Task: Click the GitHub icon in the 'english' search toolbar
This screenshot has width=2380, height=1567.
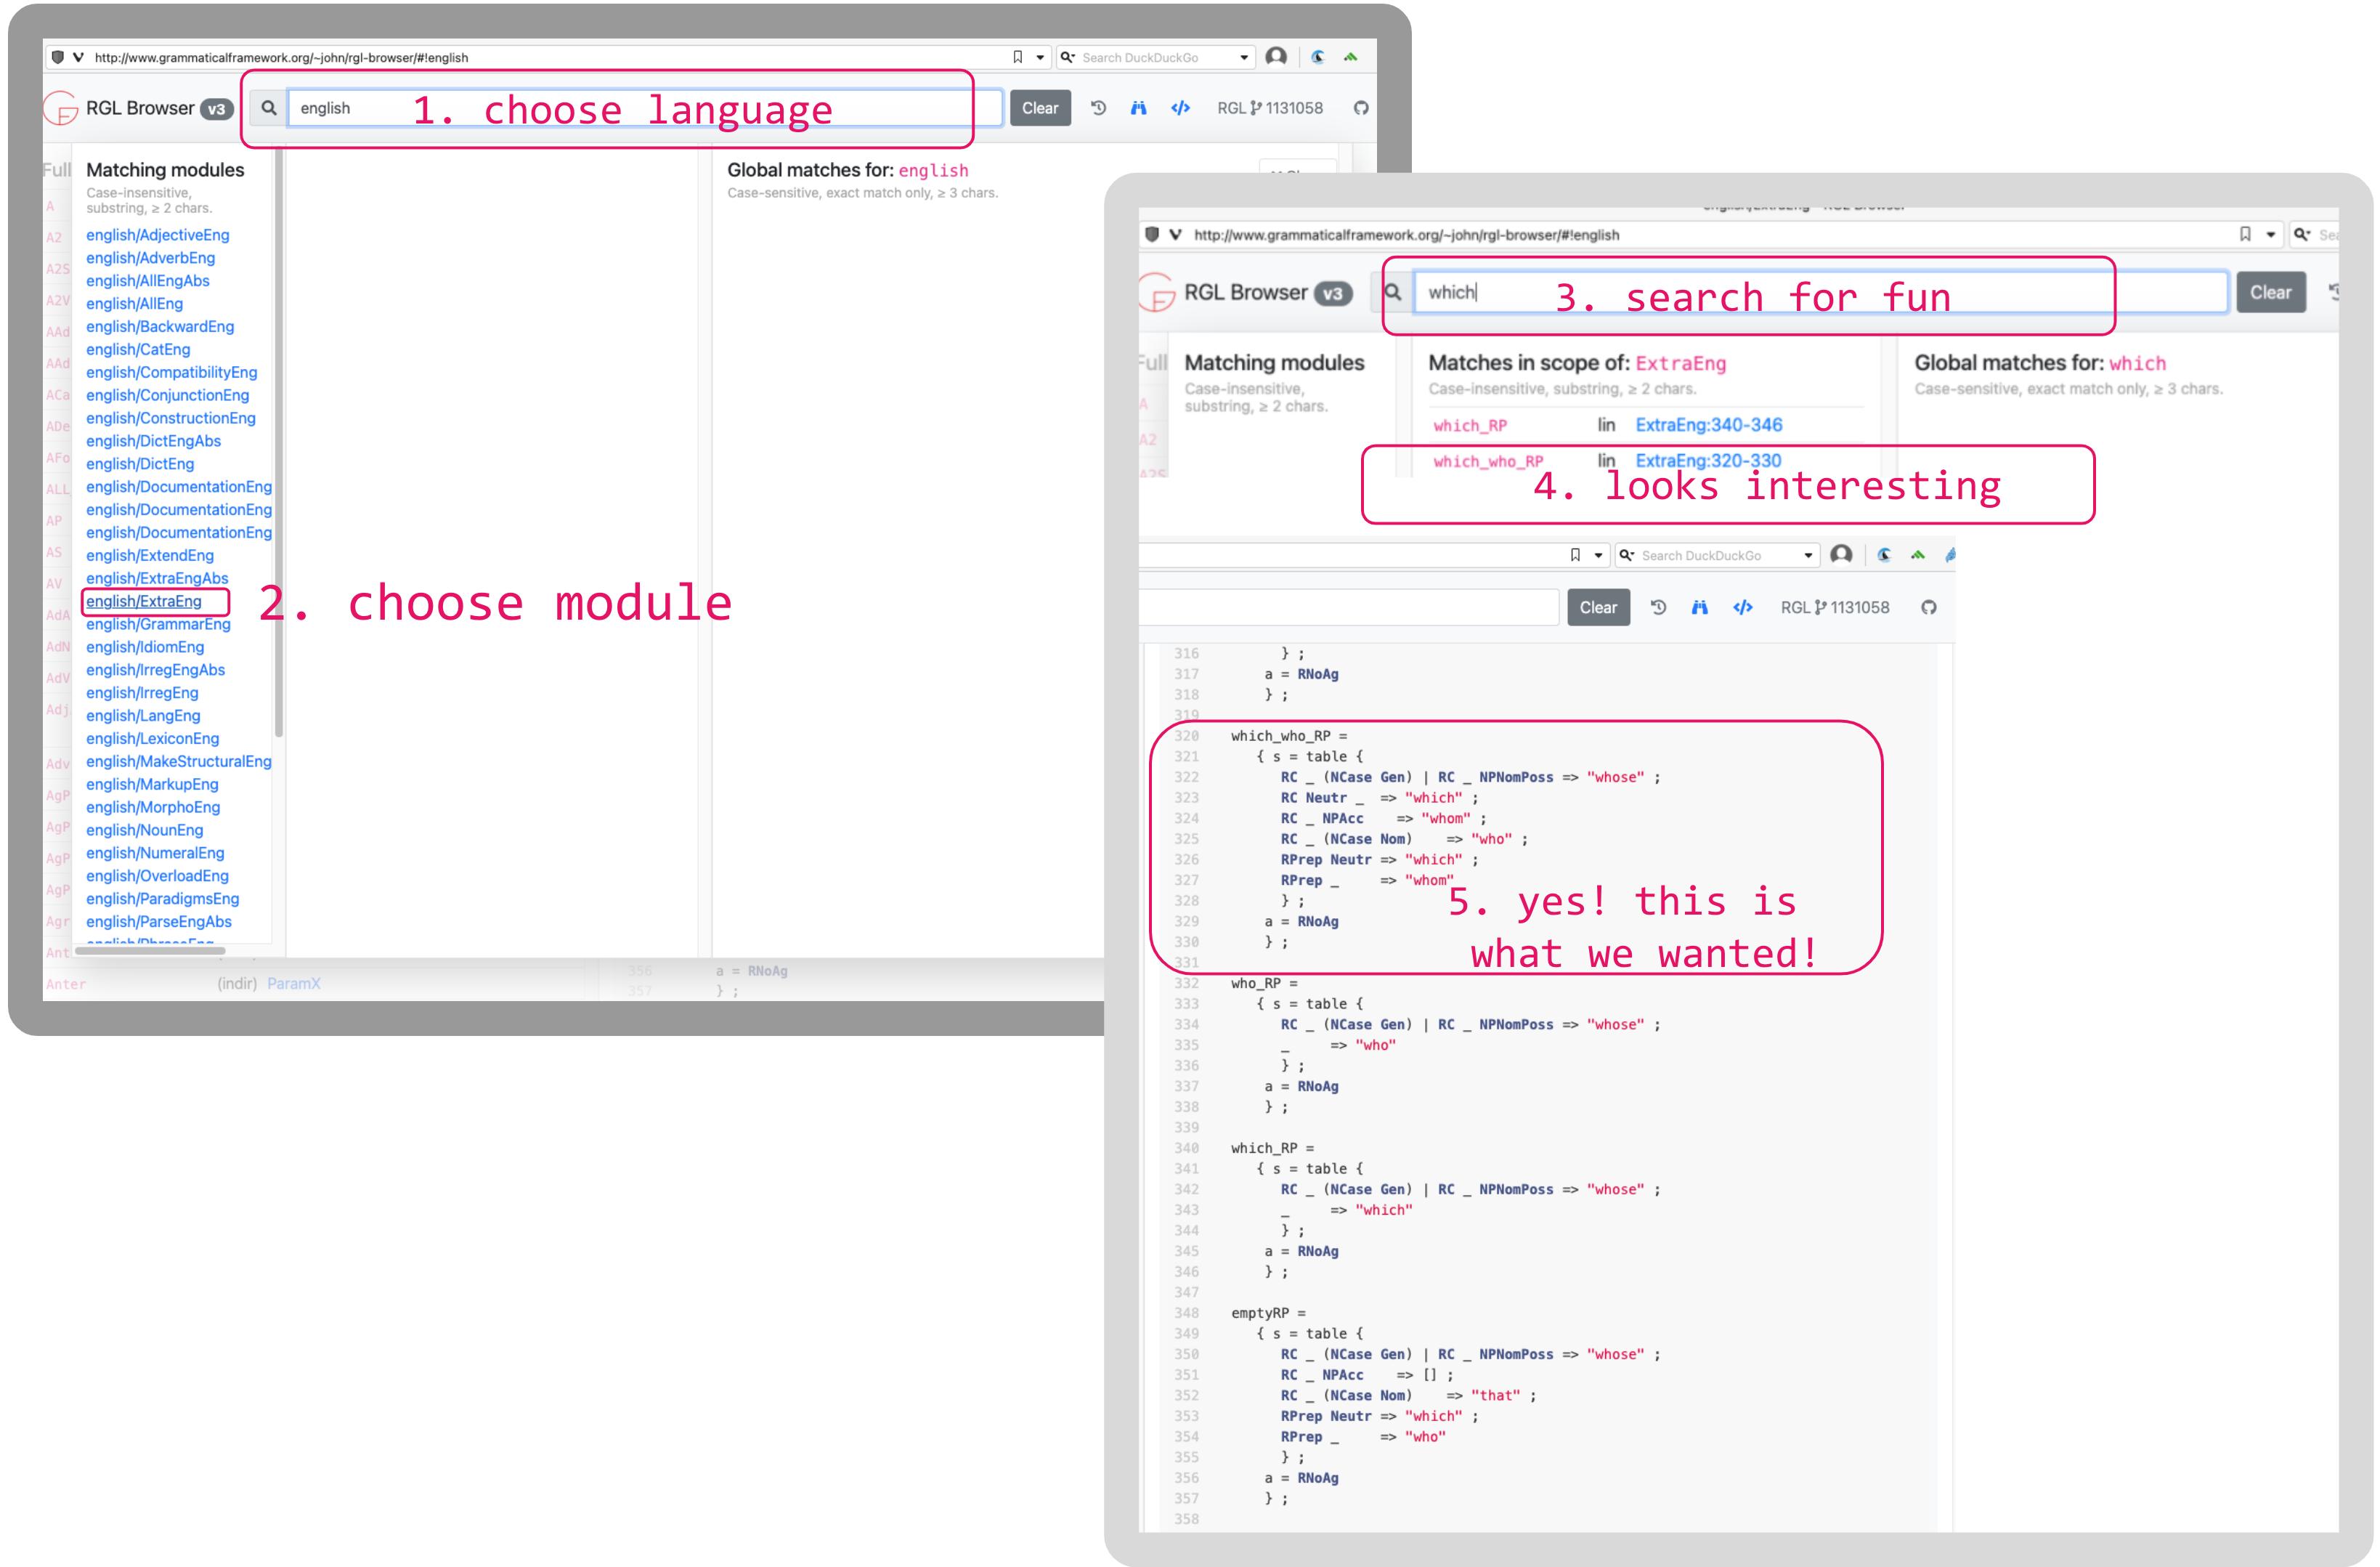Action: pyautogui.click(x=1360, y=108)
